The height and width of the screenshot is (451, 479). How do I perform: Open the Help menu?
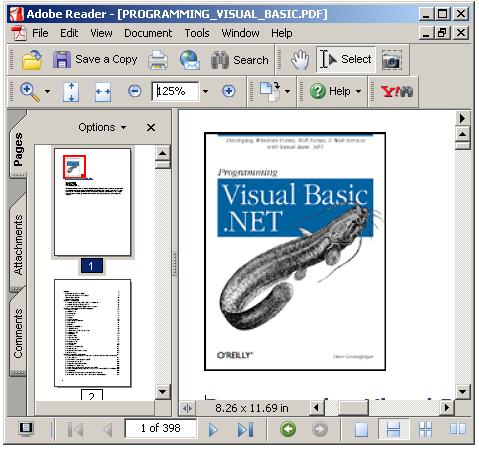282,33
